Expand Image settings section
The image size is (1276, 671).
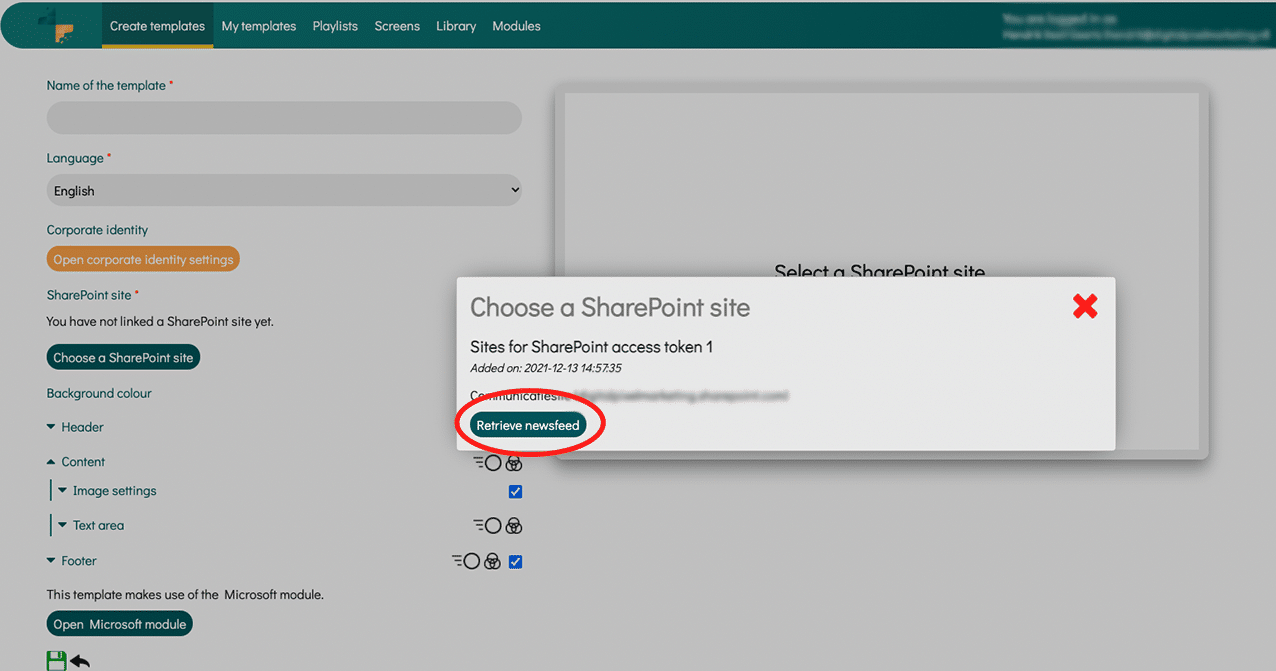[x=107, y=491]
